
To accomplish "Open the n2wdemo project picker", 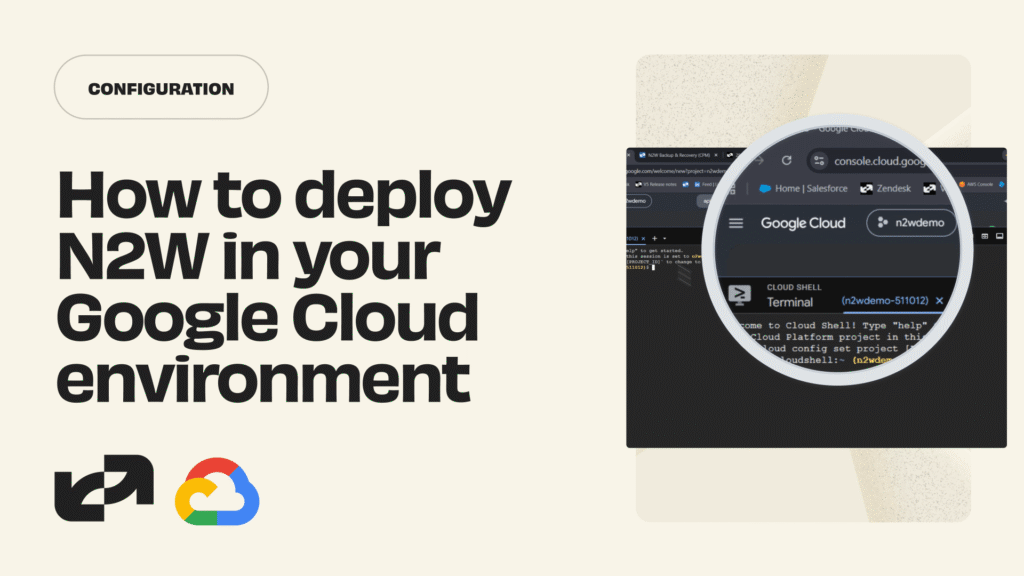I will click(911, 223).
